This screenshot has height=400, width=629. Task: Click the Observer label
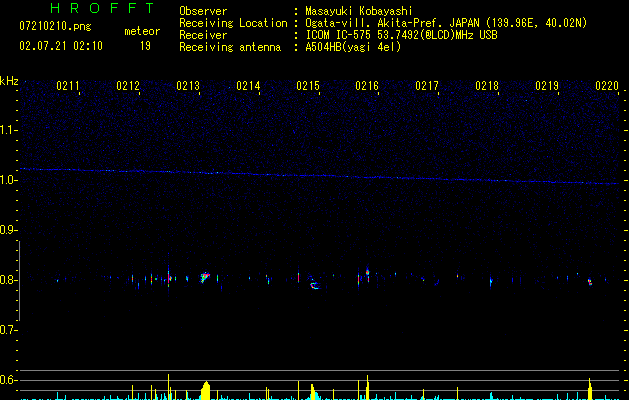tap(203, 11)
